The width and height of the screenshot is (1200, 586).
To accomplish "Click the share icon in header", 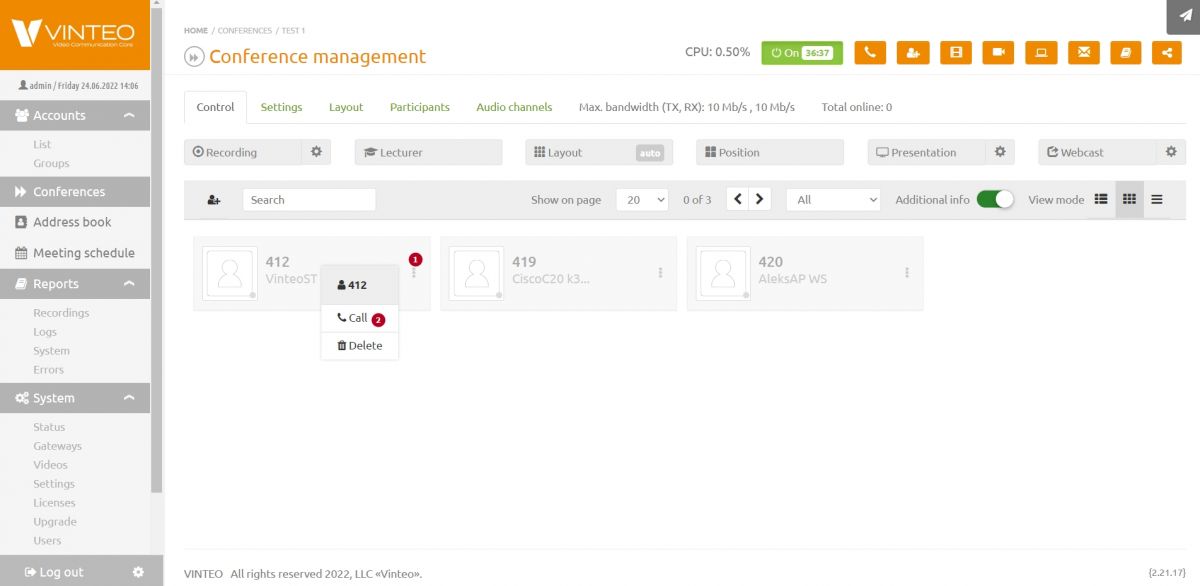I will pyautogui.click(x=1166, y=53).
